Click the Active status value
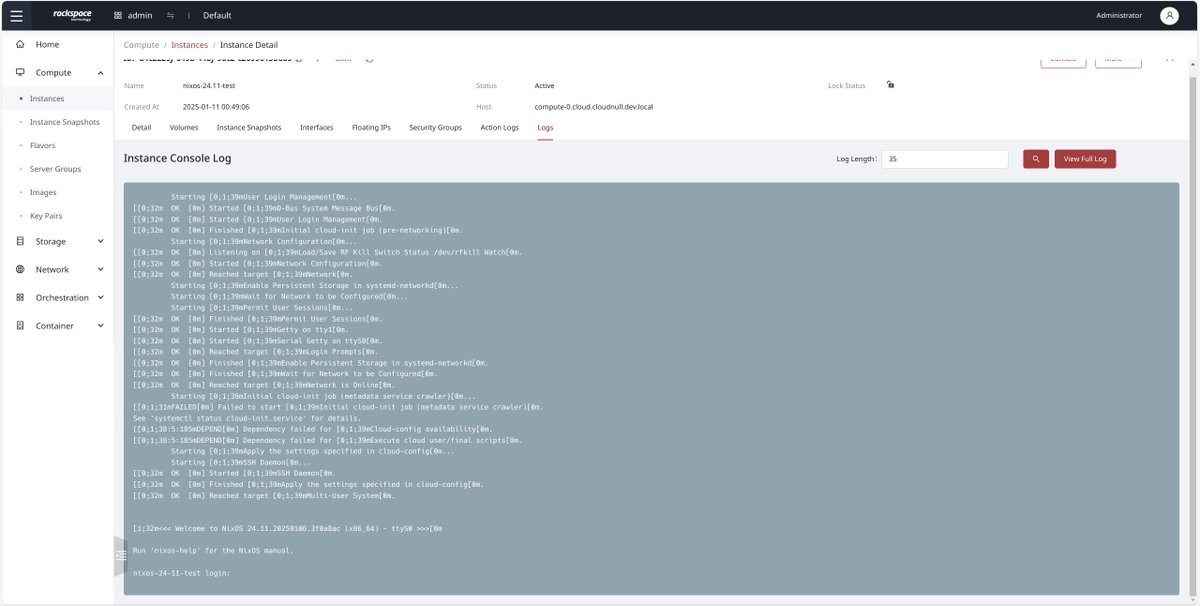 point(544,86)
